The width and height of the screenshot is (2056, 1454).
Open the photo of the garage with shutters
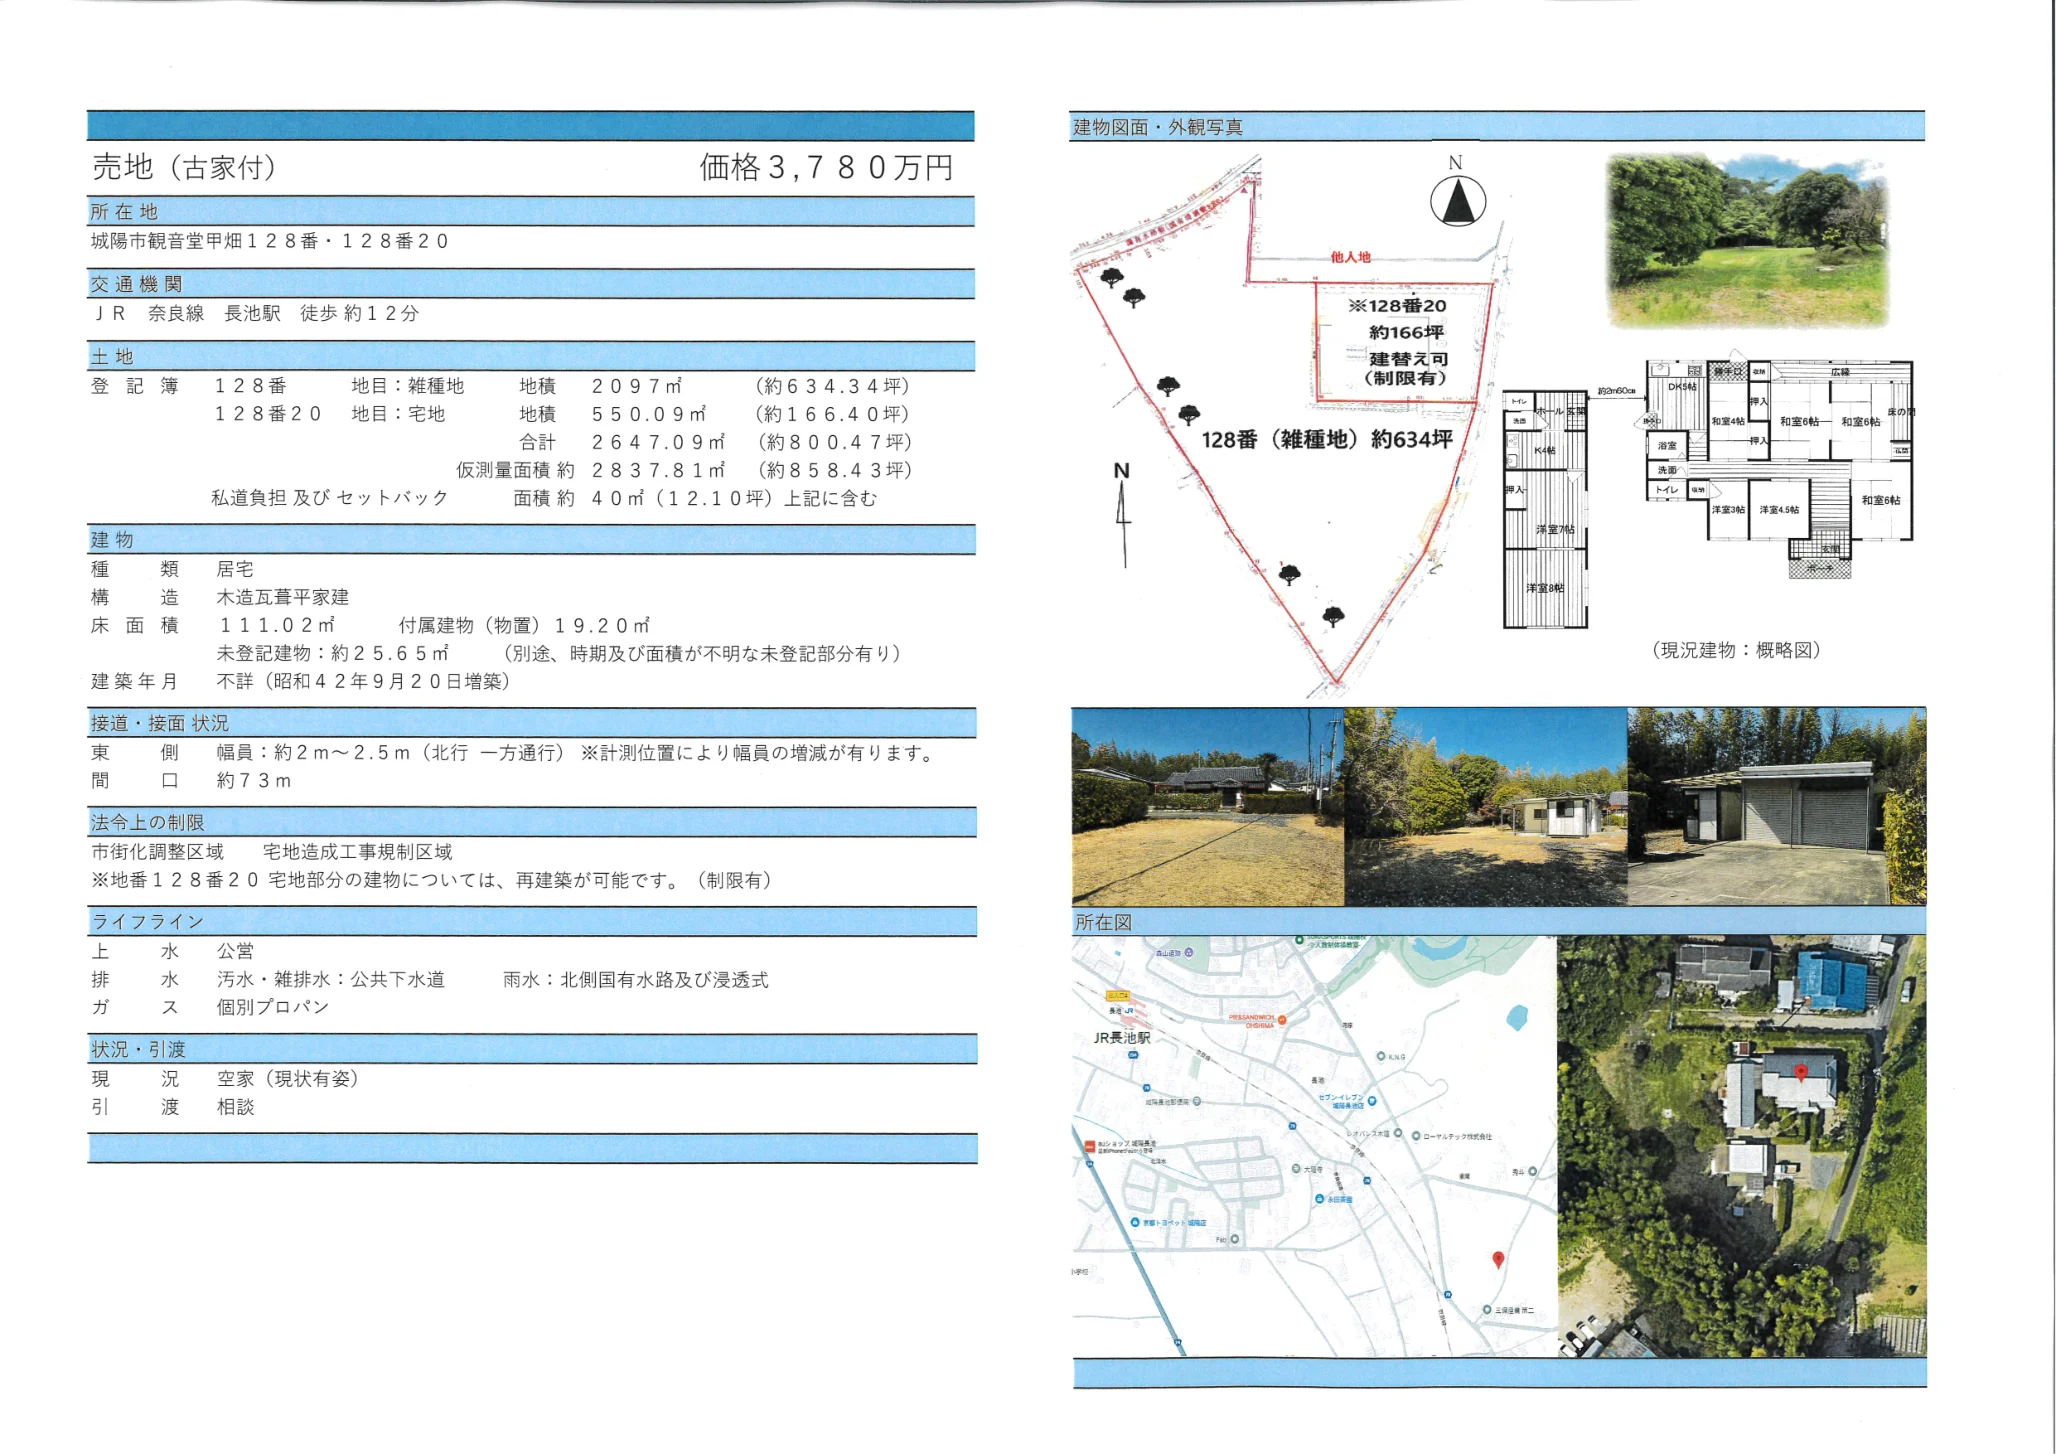[x=1777, y=806]
